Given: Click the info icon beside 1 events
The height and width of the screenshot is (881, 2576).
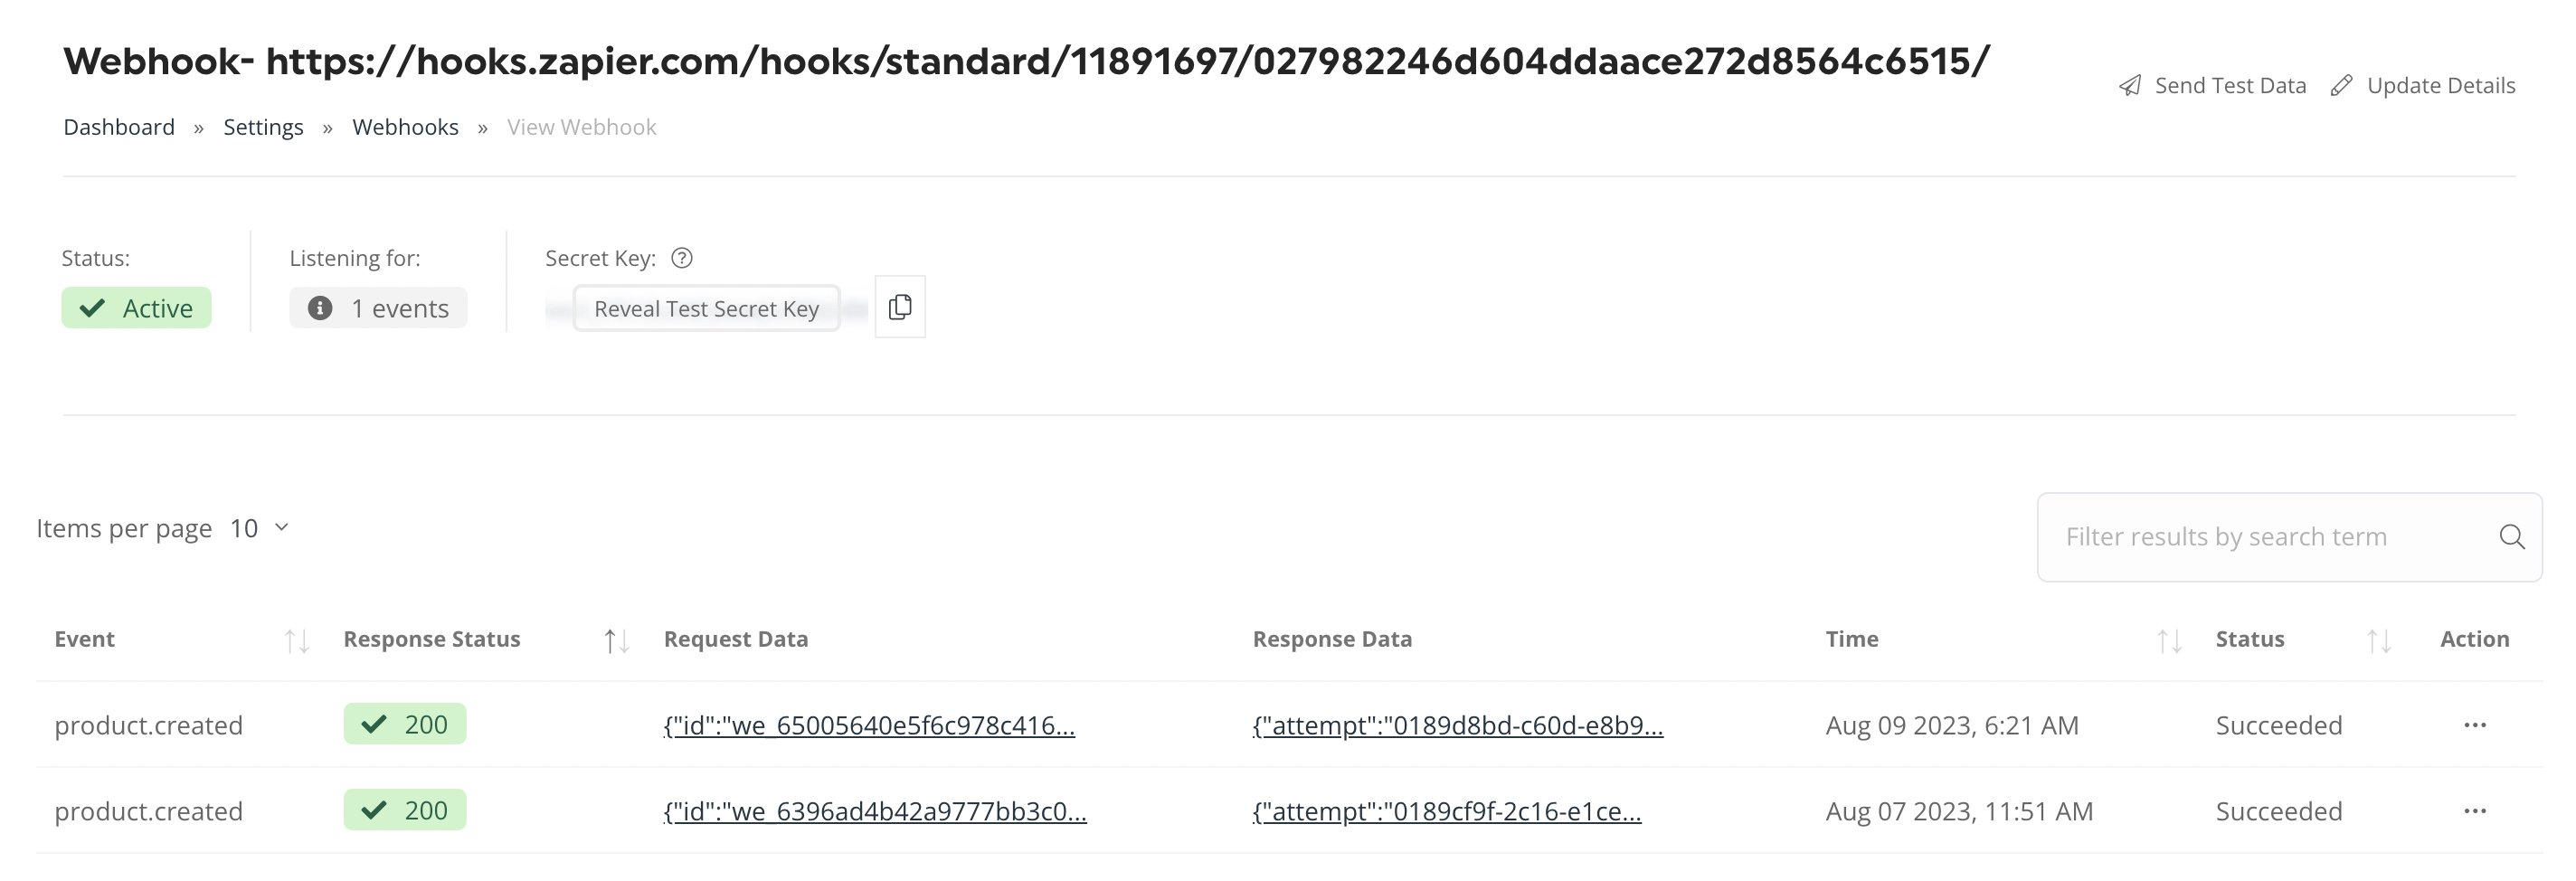Looking at the screenshot, I should pyautogui.click(x=320, y=308).
